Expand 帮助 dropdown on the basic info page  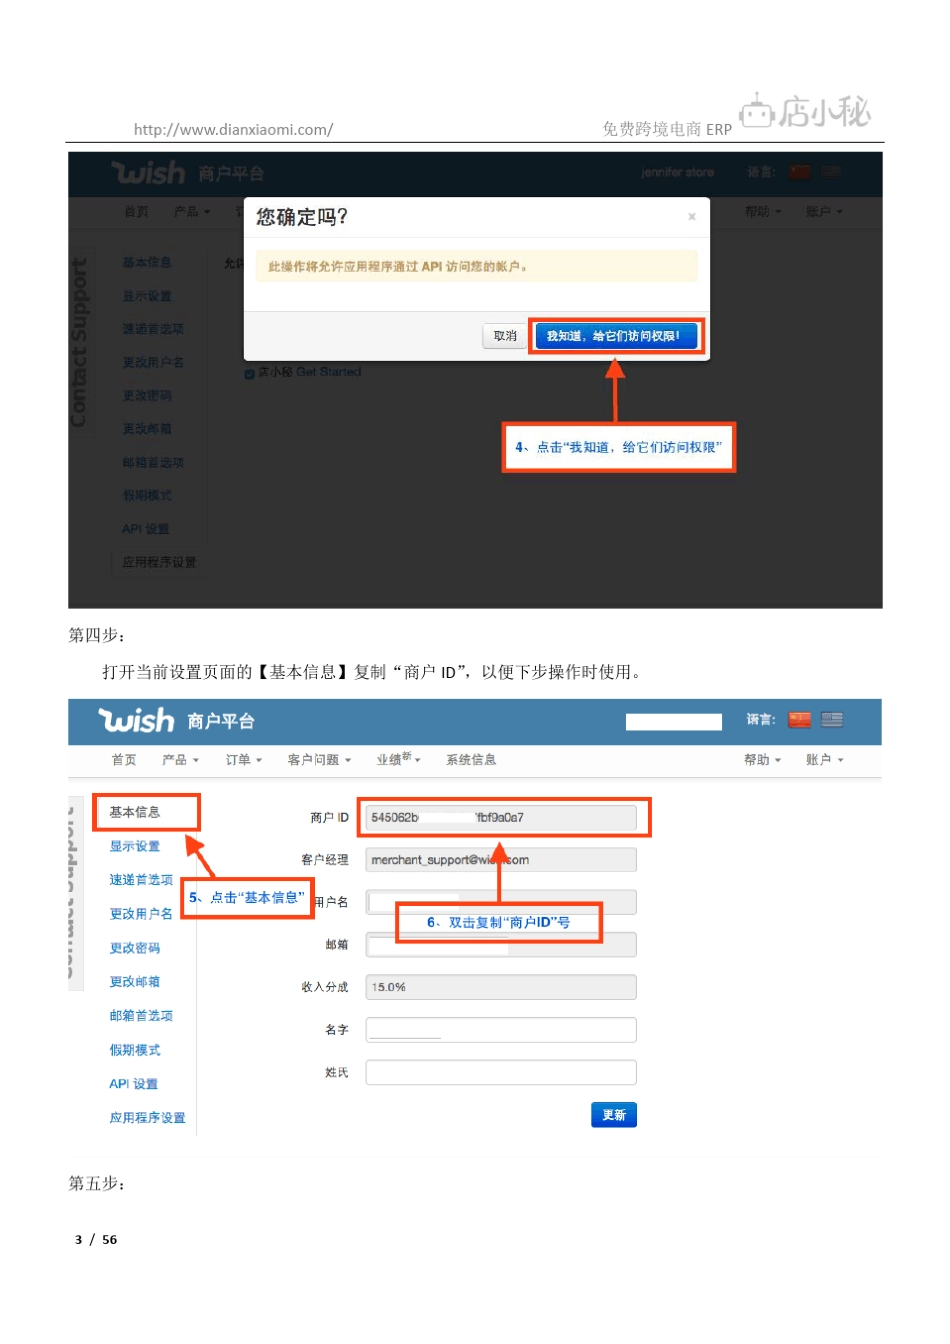(762, 760)
